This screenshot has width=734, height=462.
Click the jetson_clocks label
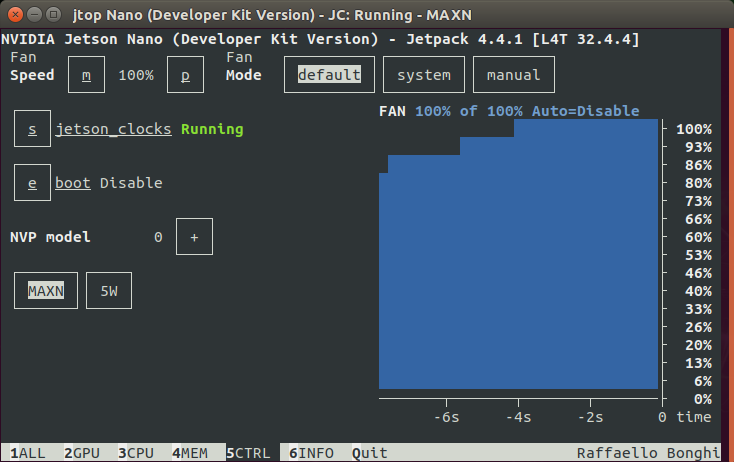coord(113,129)
